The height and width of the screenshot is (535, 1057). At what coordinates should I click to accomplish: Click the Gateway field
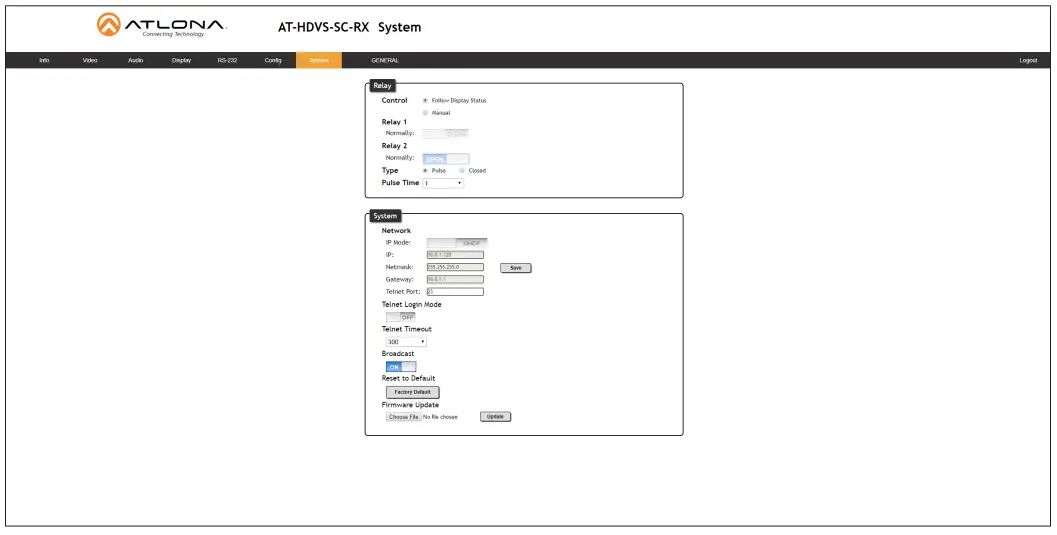455,280
